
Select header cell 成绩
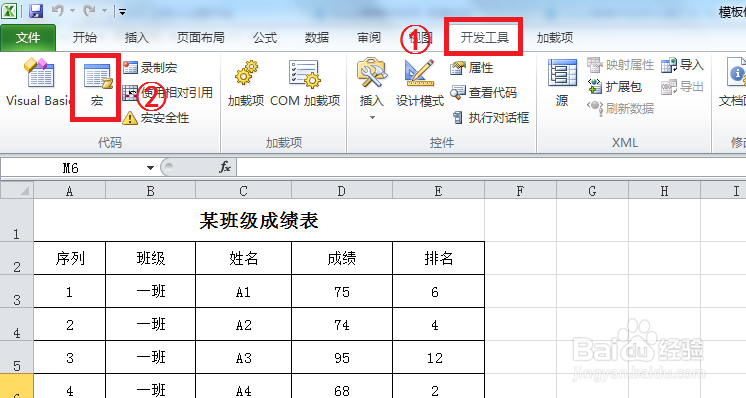342,258
